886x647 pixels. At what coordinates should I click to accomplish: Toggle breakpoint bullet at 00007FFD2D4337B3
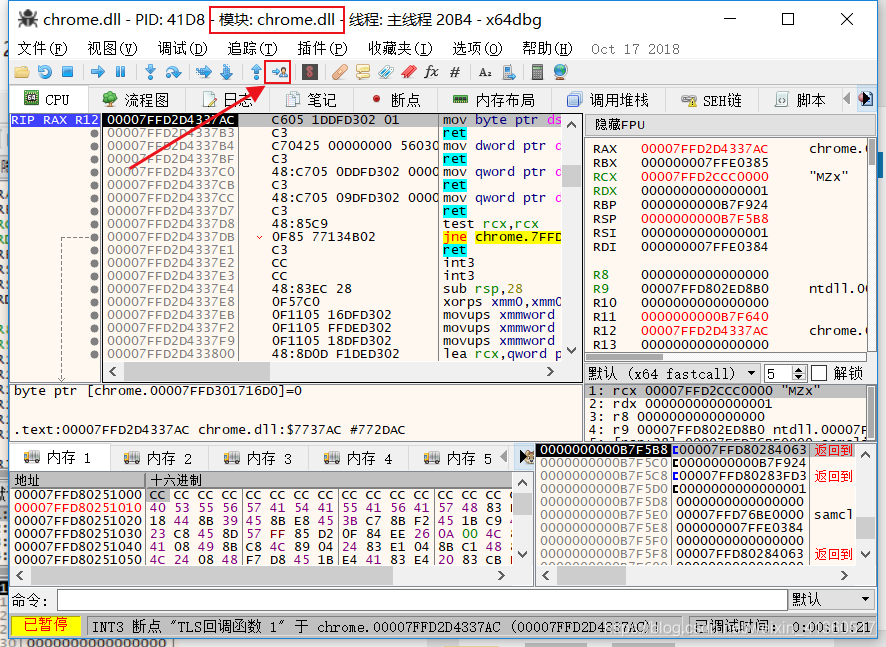(x=94, y=133)
